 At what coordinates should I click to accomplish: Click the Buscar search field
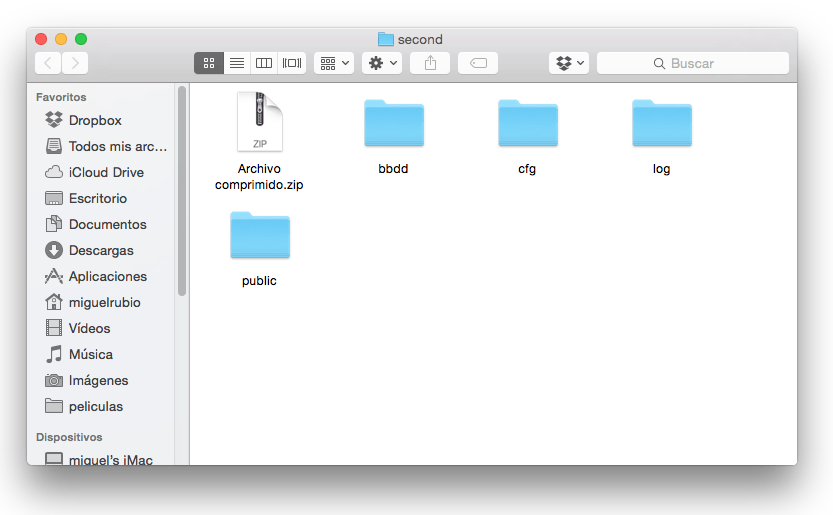click(x=693, y=63)
